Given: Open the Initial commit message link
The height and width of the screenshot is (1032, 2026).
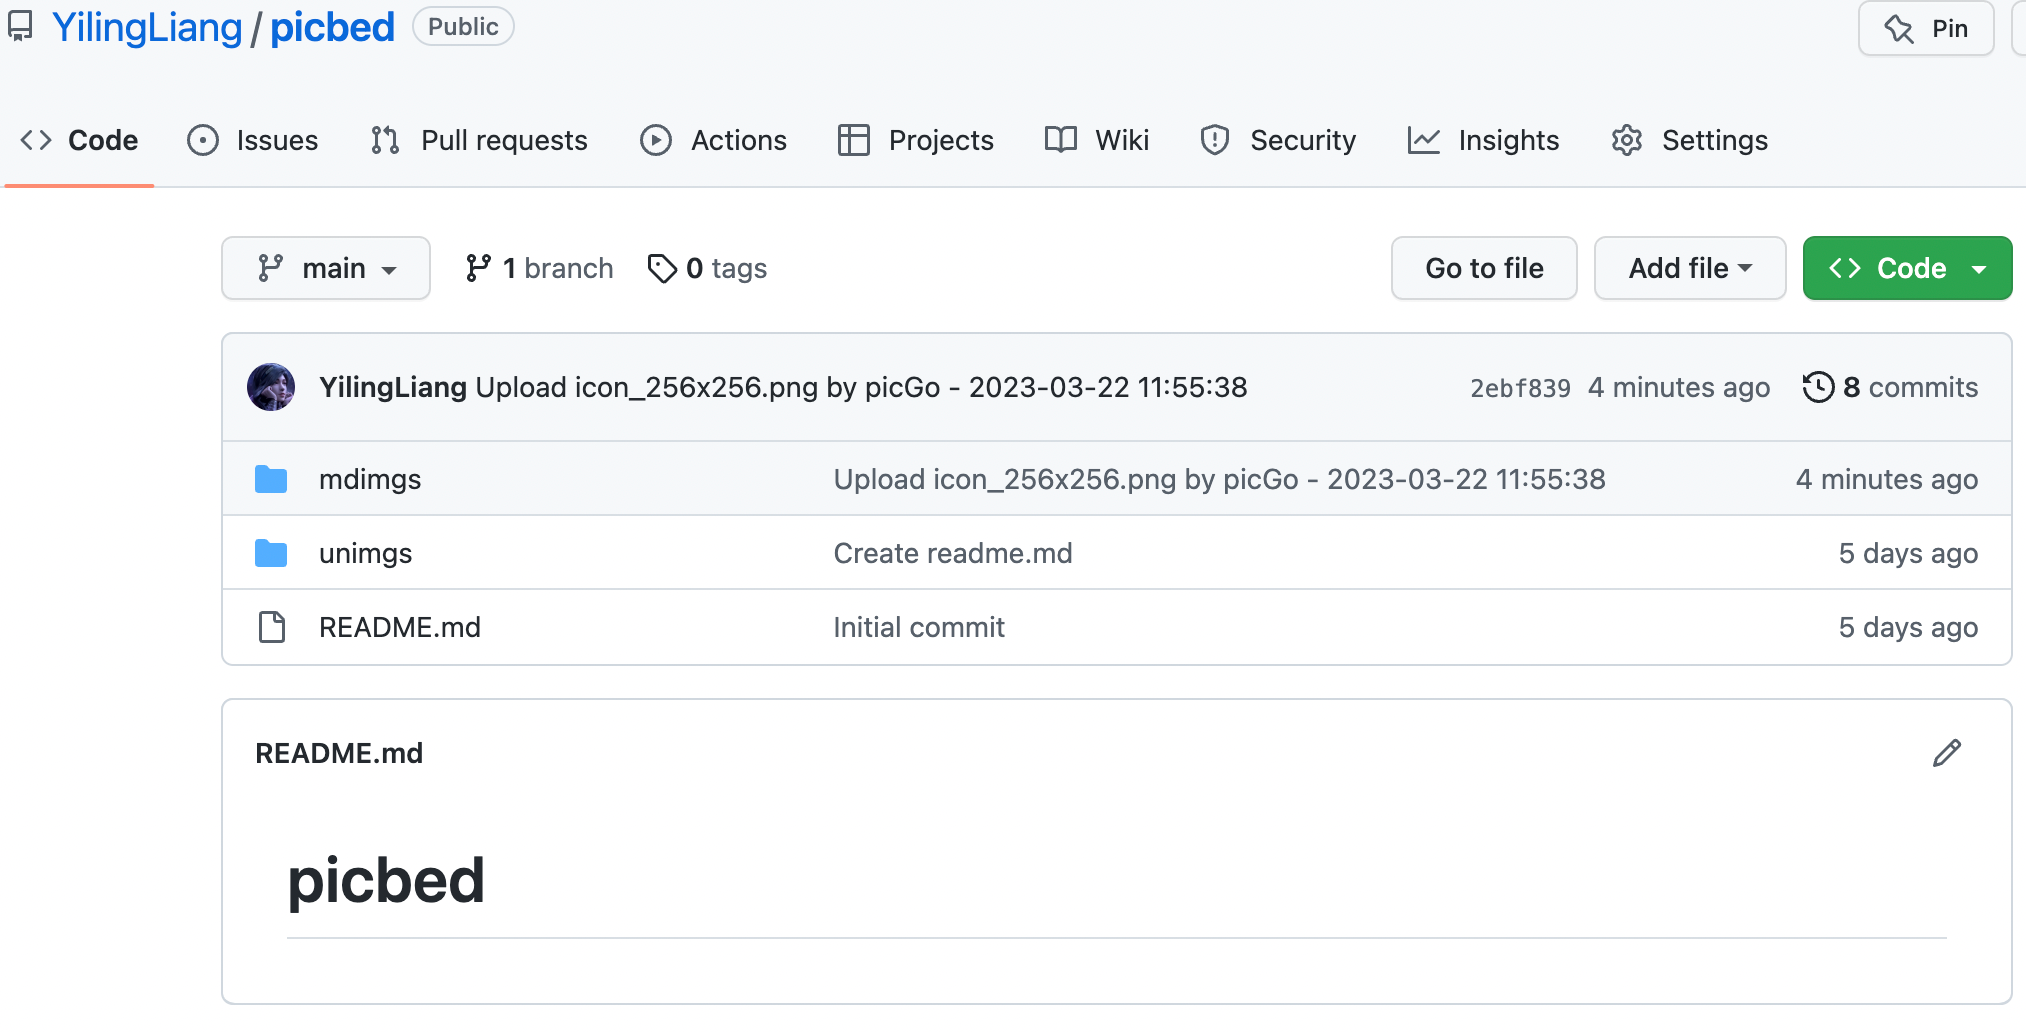Looking at the screenshot, I should coord(919,627).
